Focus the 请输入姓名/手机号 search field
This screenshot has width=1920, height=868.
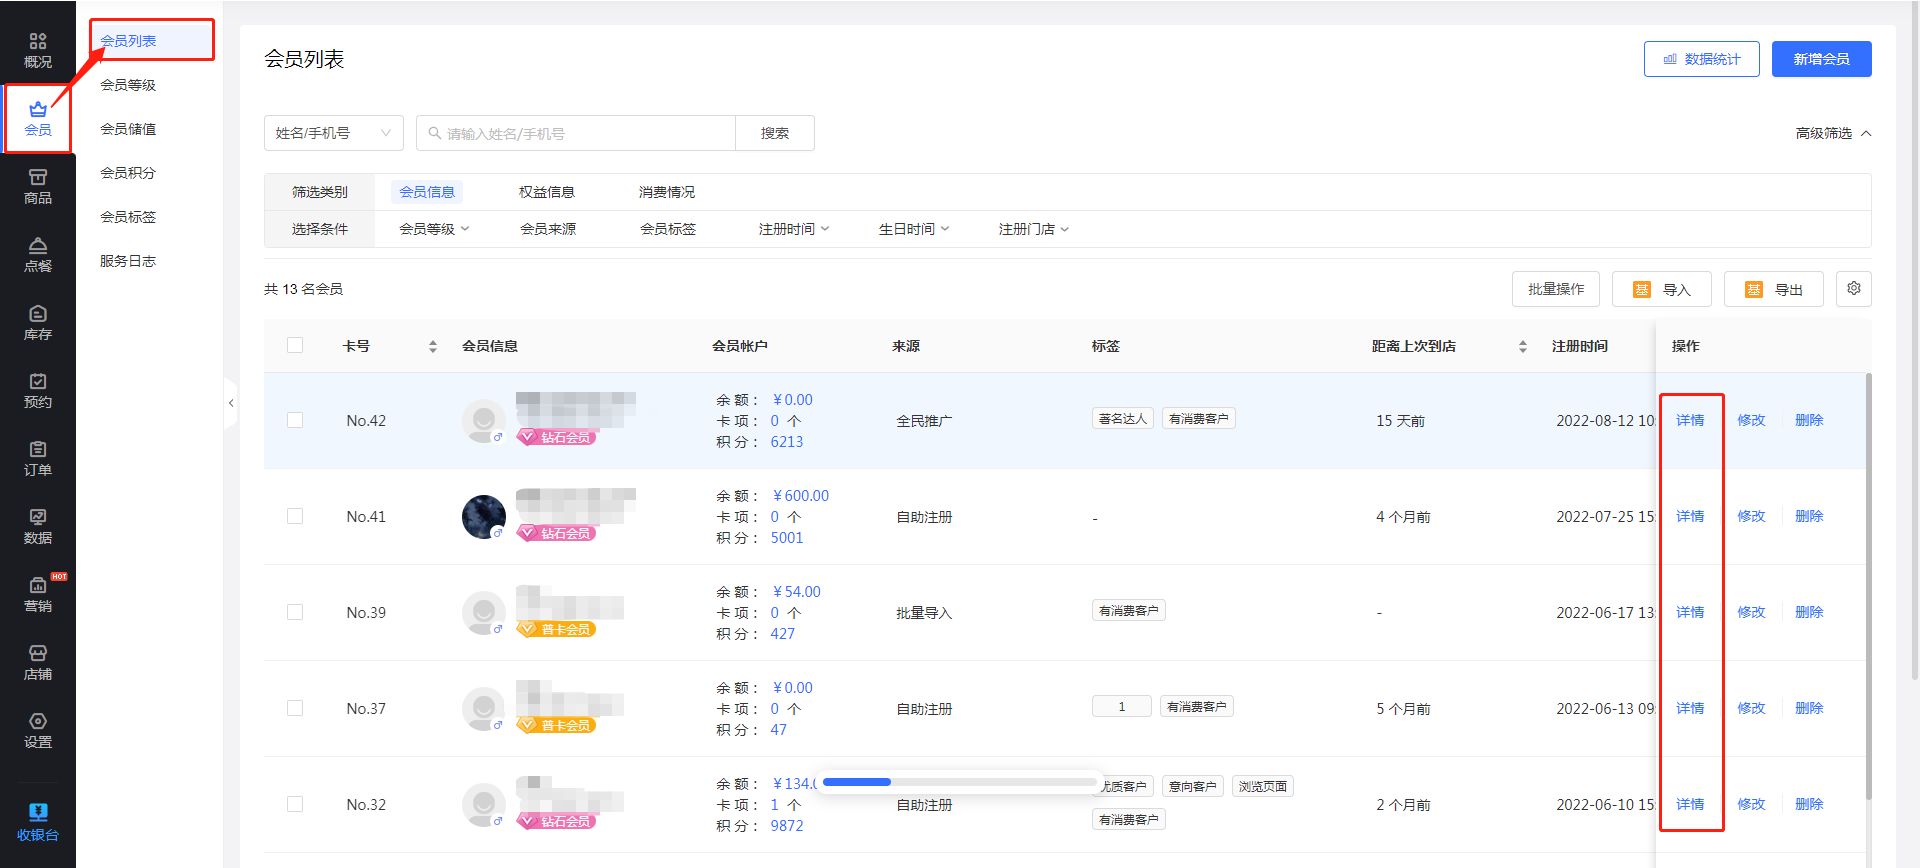click(x=576, y=133)
